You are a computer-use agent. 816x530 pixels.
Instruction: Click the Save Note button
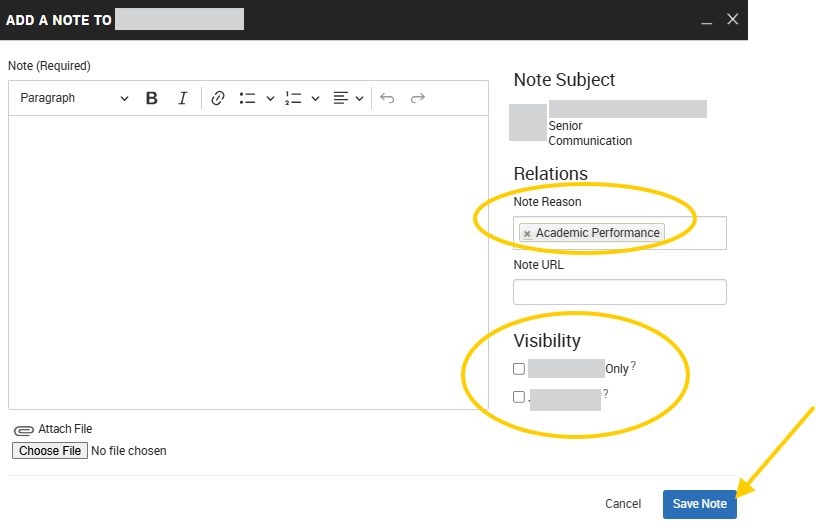(x=699, y=504)
